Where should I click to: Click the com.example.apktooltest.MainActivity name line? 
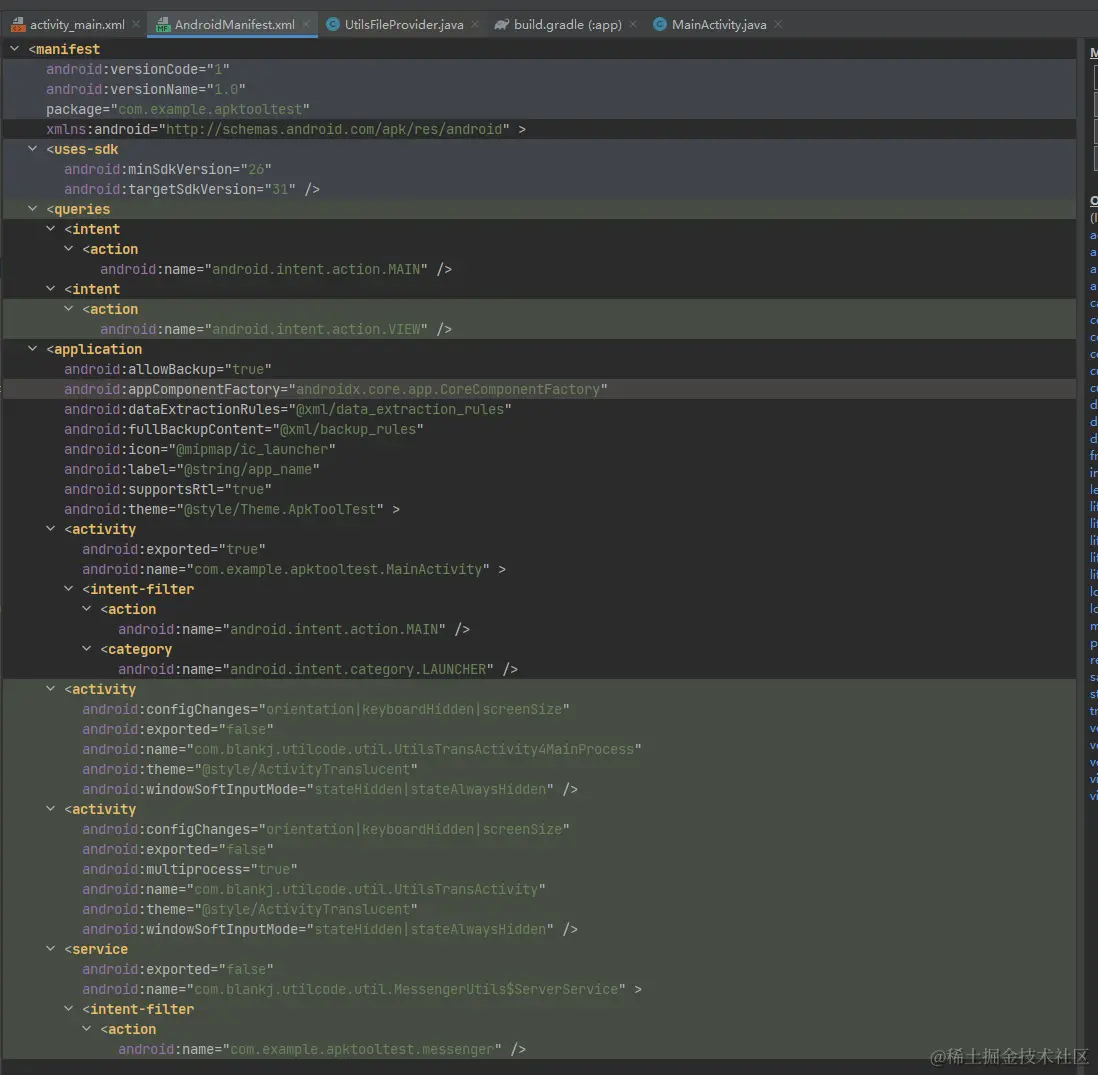(294, 569)
